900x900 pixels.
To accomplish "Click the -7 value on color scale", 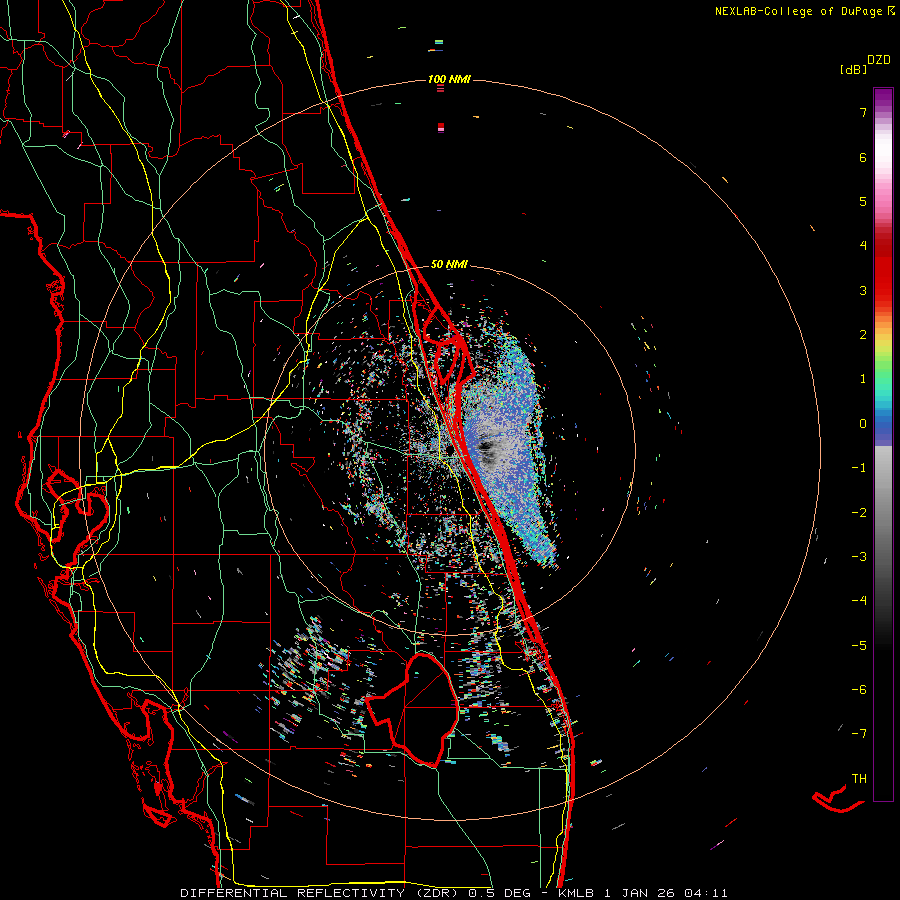I will [x=859, y=734].
